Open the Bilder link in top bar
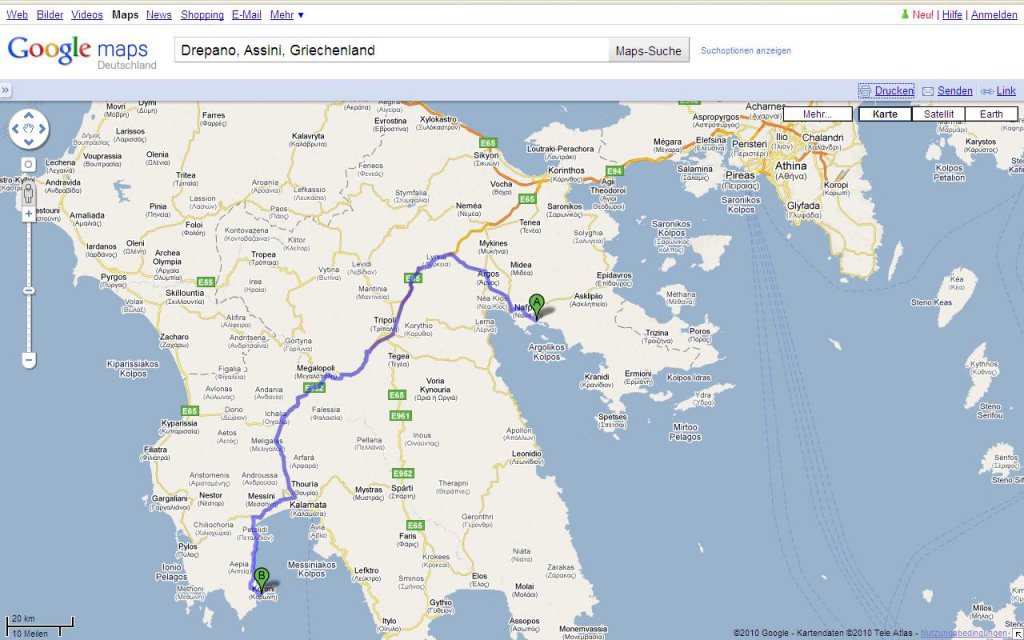 50,14
